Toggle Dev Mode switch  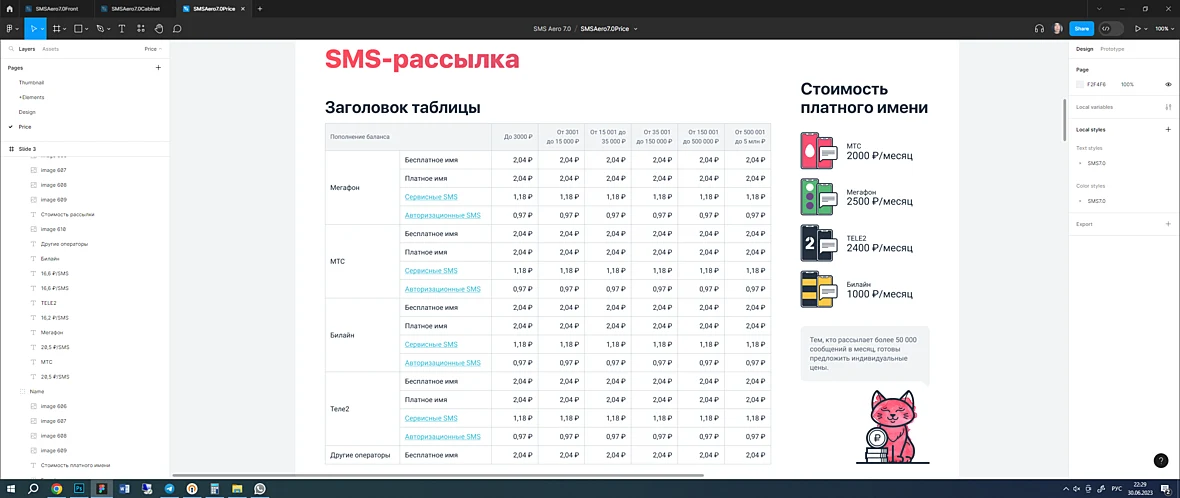(x=1111, y=29)
